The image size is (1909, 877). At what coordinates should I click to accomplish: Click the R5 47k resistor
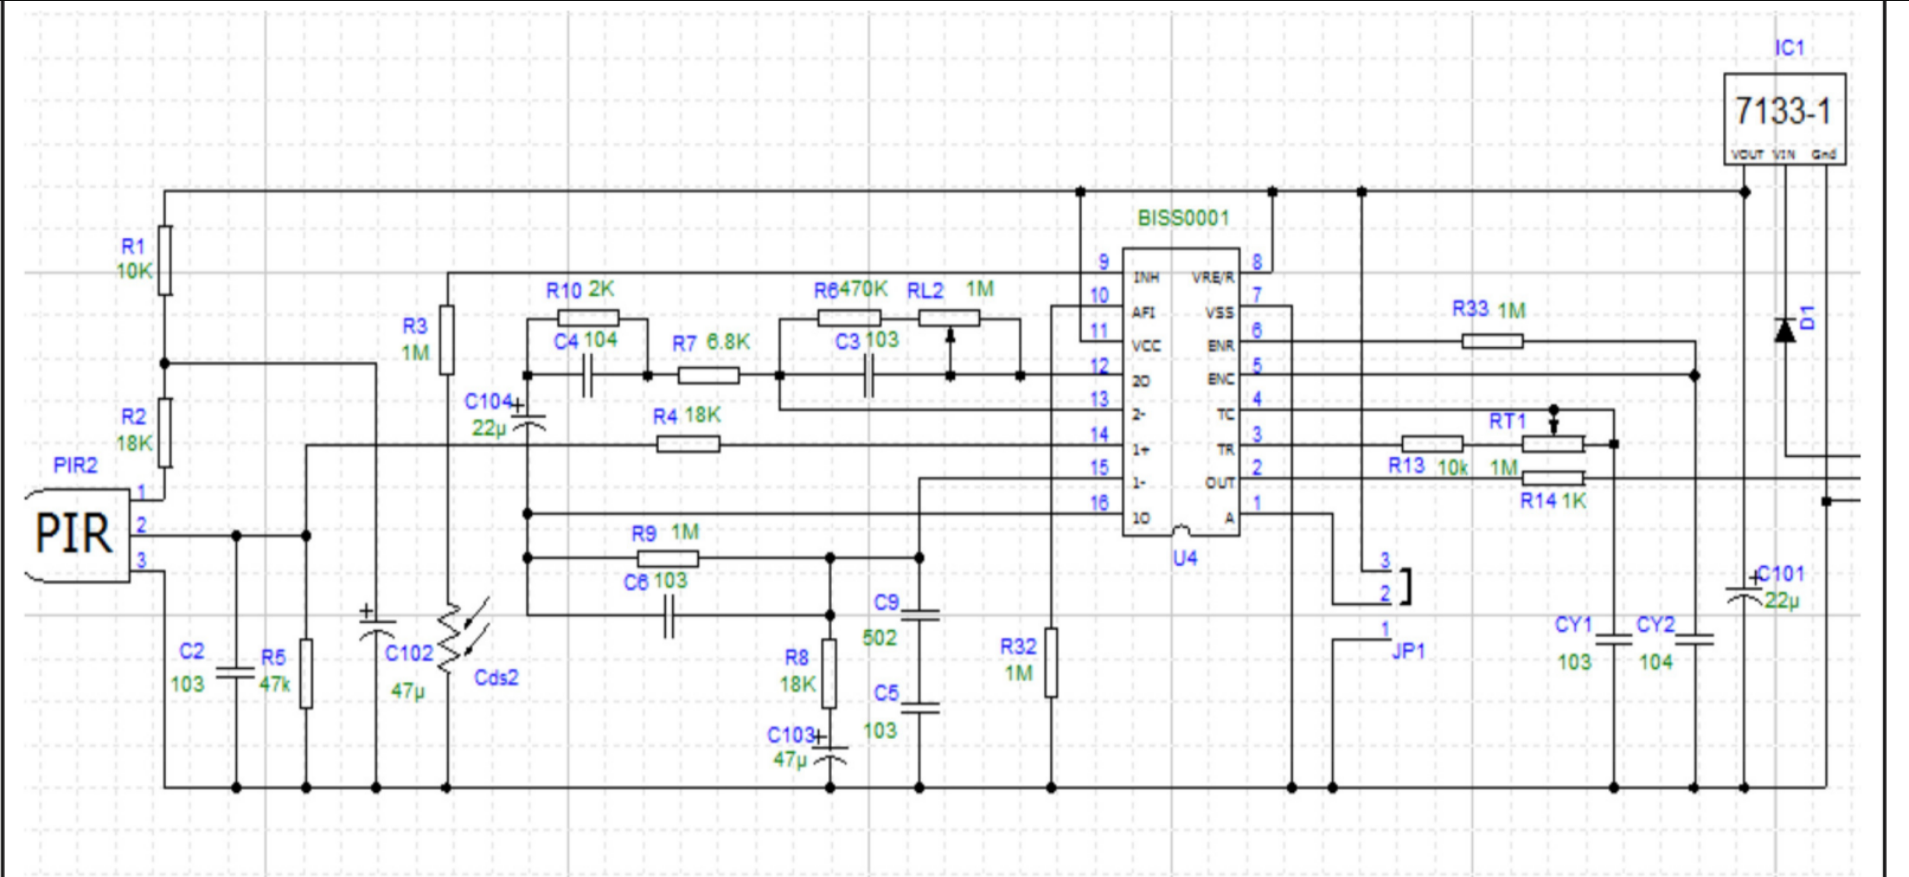306,673
